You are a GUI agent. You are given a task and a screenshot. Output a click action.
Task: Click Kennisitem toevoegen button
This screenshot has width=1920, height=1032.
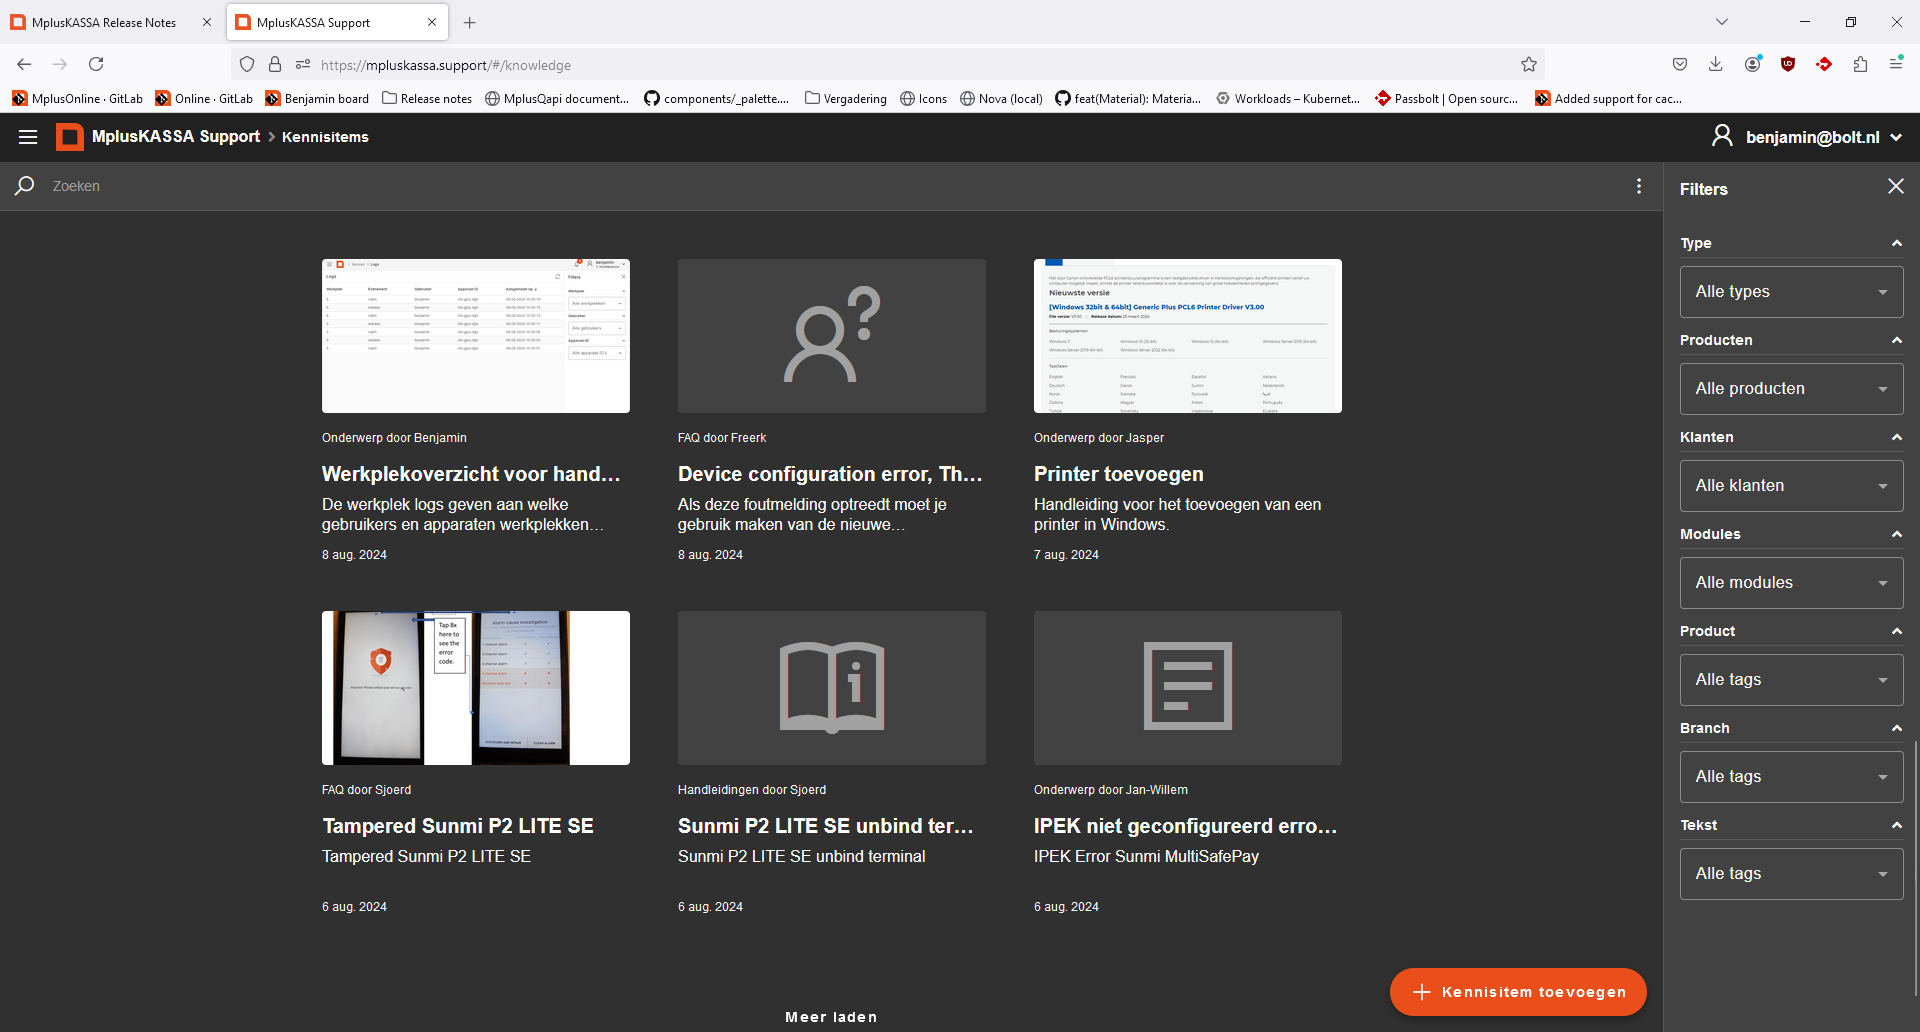pos(1518,992)
